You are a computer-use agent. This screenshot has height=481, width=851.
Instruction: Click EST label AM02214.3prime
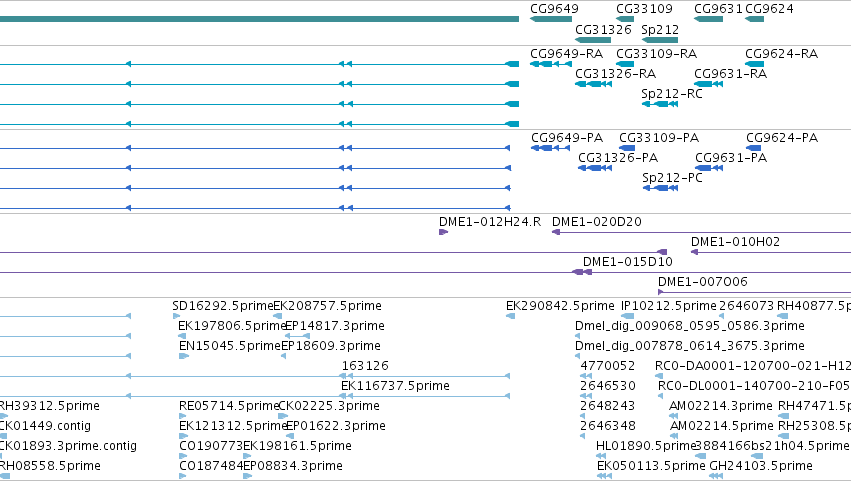click(721, 406)
